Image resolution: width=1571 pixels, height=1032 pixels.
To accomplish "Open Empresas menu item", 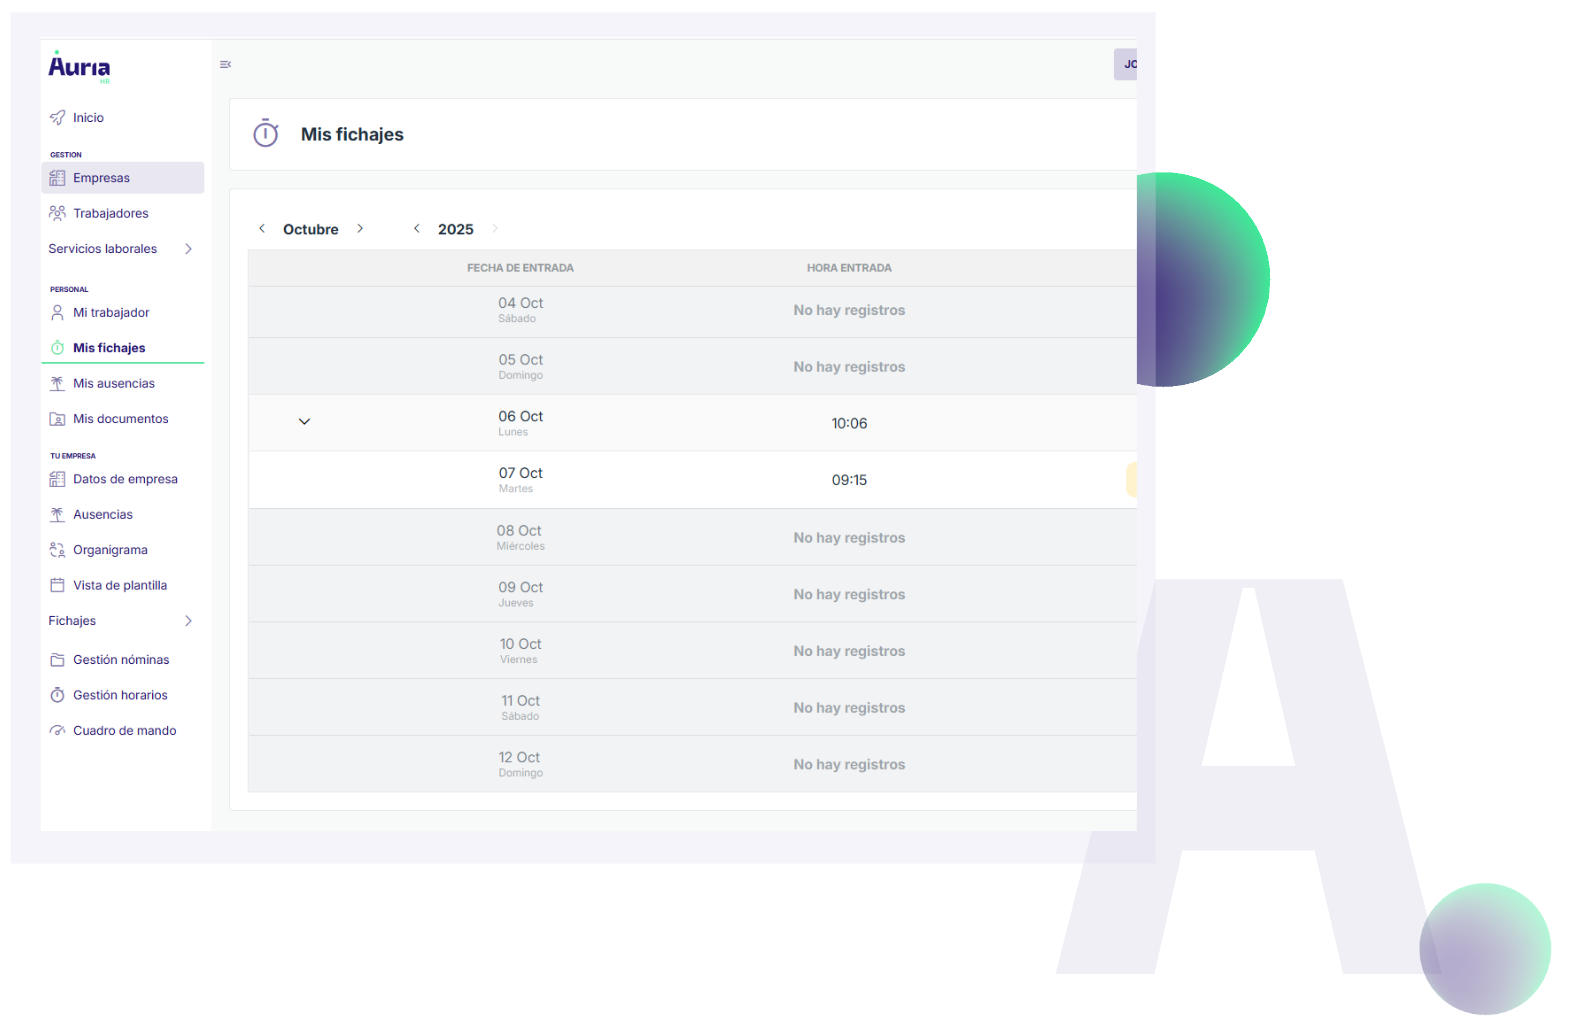I will coord(123,178).
